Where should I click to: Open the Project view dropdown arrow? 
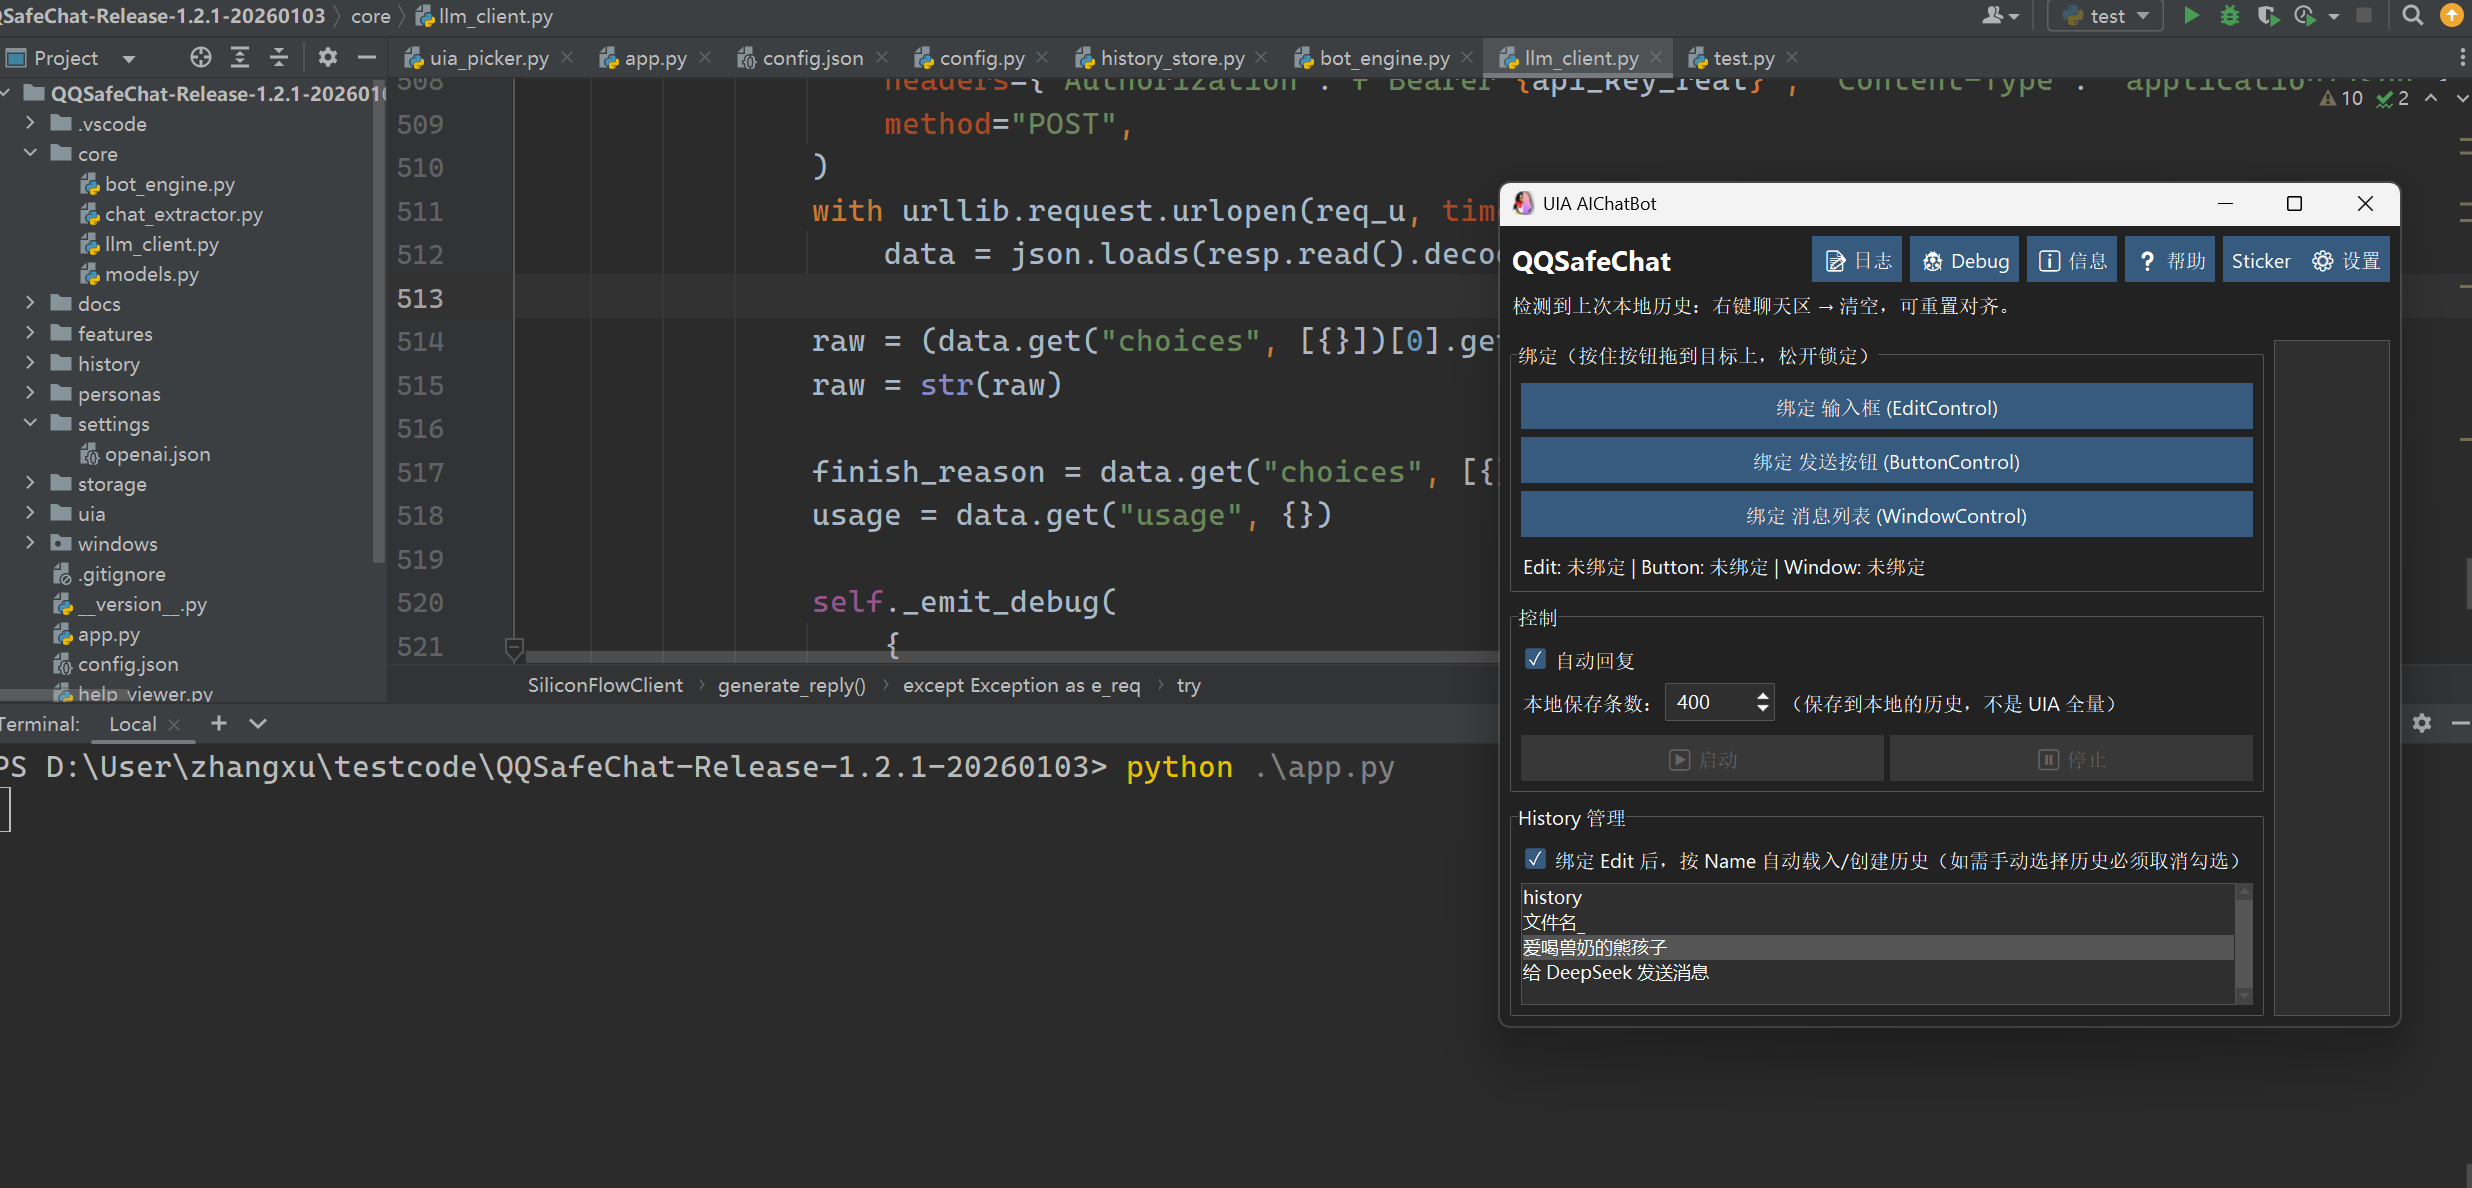[129, 58]
